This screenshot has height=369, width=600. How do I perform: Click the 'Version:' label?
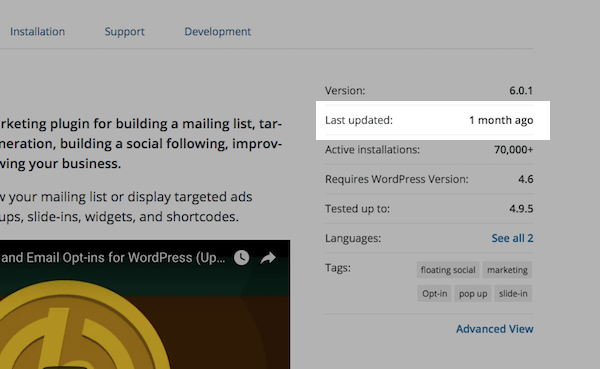click(345, 91)
